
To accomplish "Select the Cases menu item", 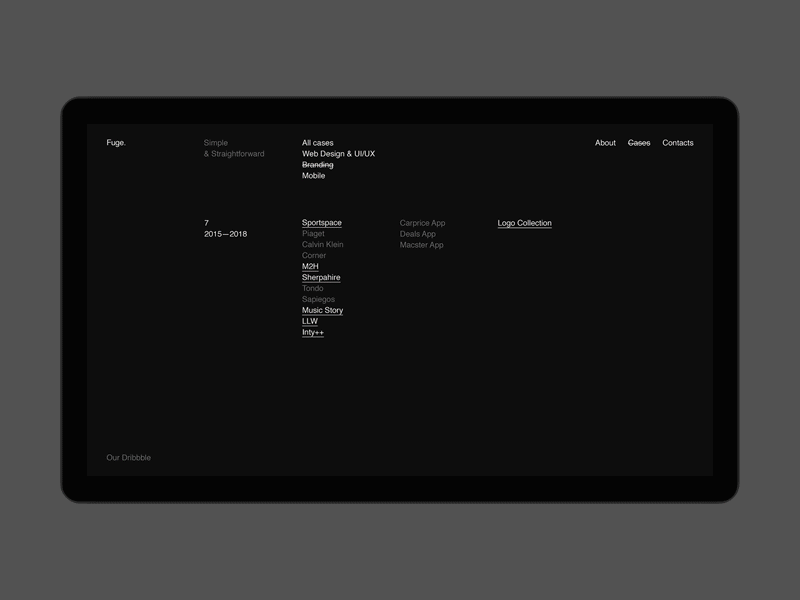I will 638,142.
